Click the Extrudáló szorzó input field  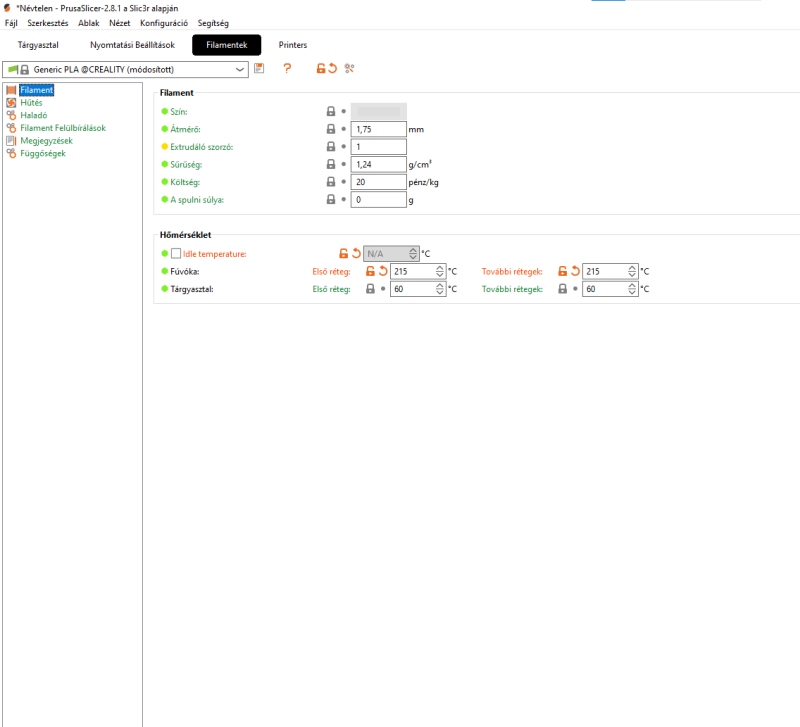click(x=379, y=147)
